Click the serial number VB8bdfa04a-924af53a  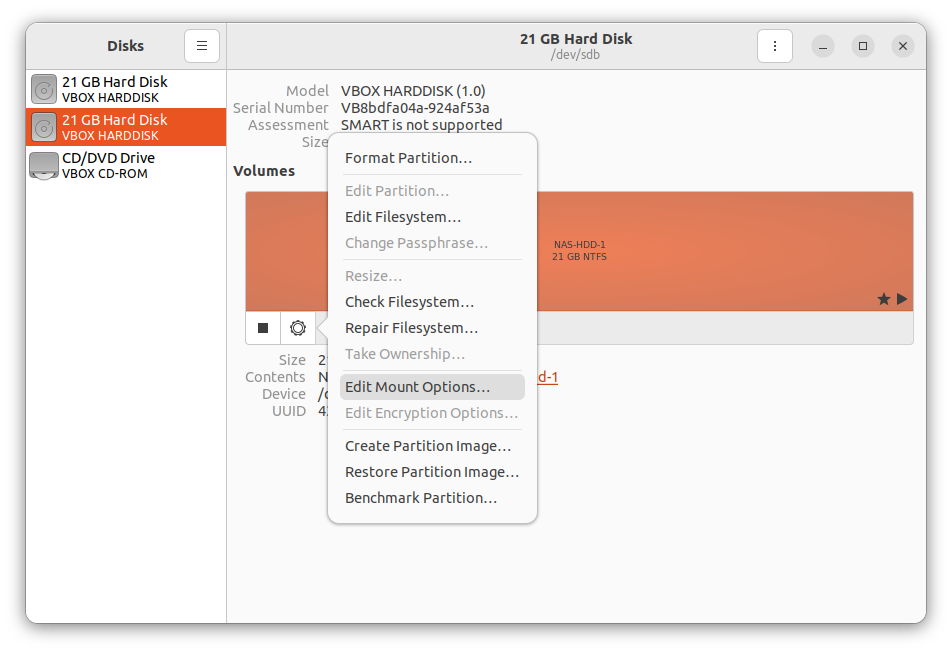415,108
